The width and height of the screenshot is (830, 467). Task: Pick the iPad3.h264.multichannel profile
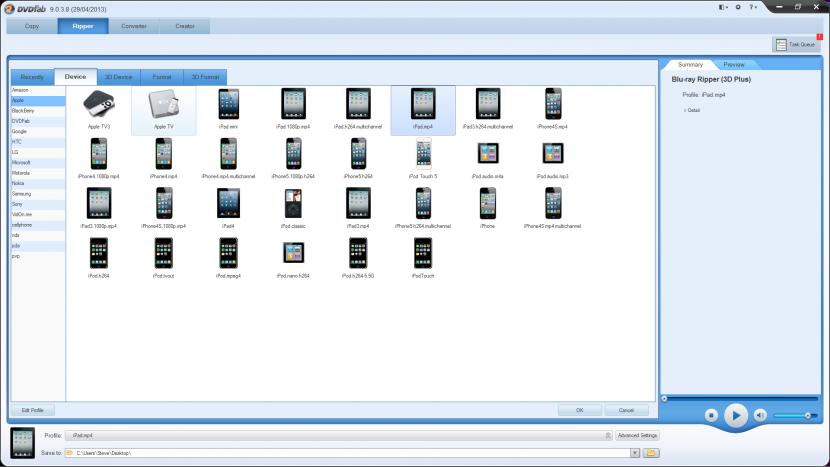488,109
